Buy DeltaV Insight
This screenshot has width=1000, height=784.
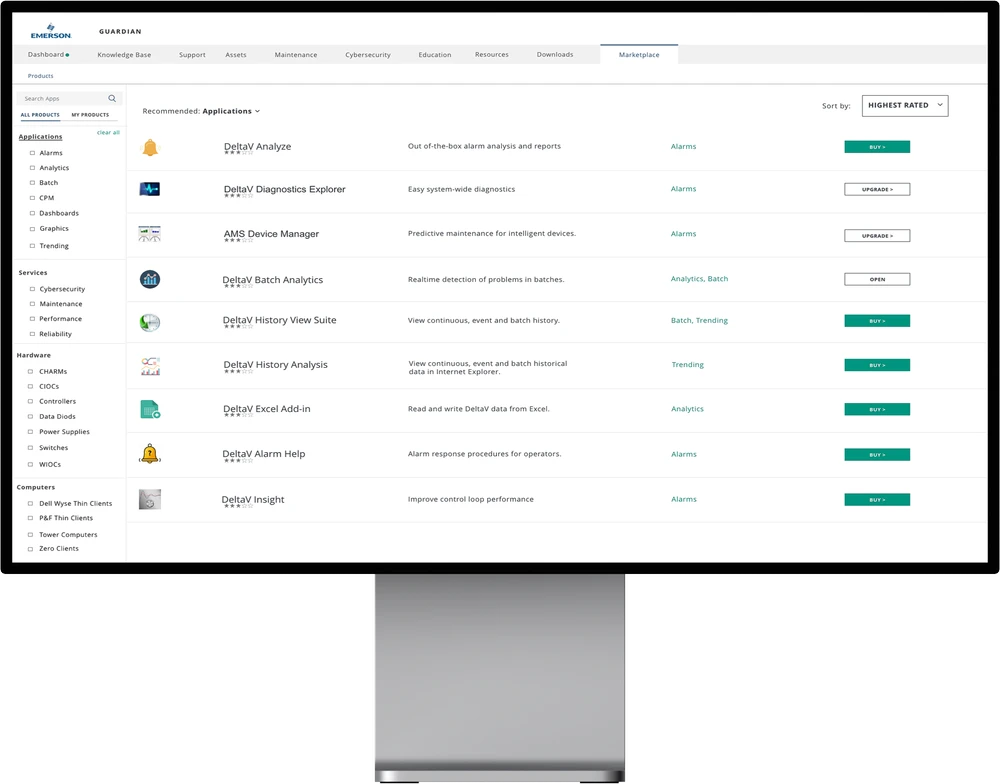point(877,499)
